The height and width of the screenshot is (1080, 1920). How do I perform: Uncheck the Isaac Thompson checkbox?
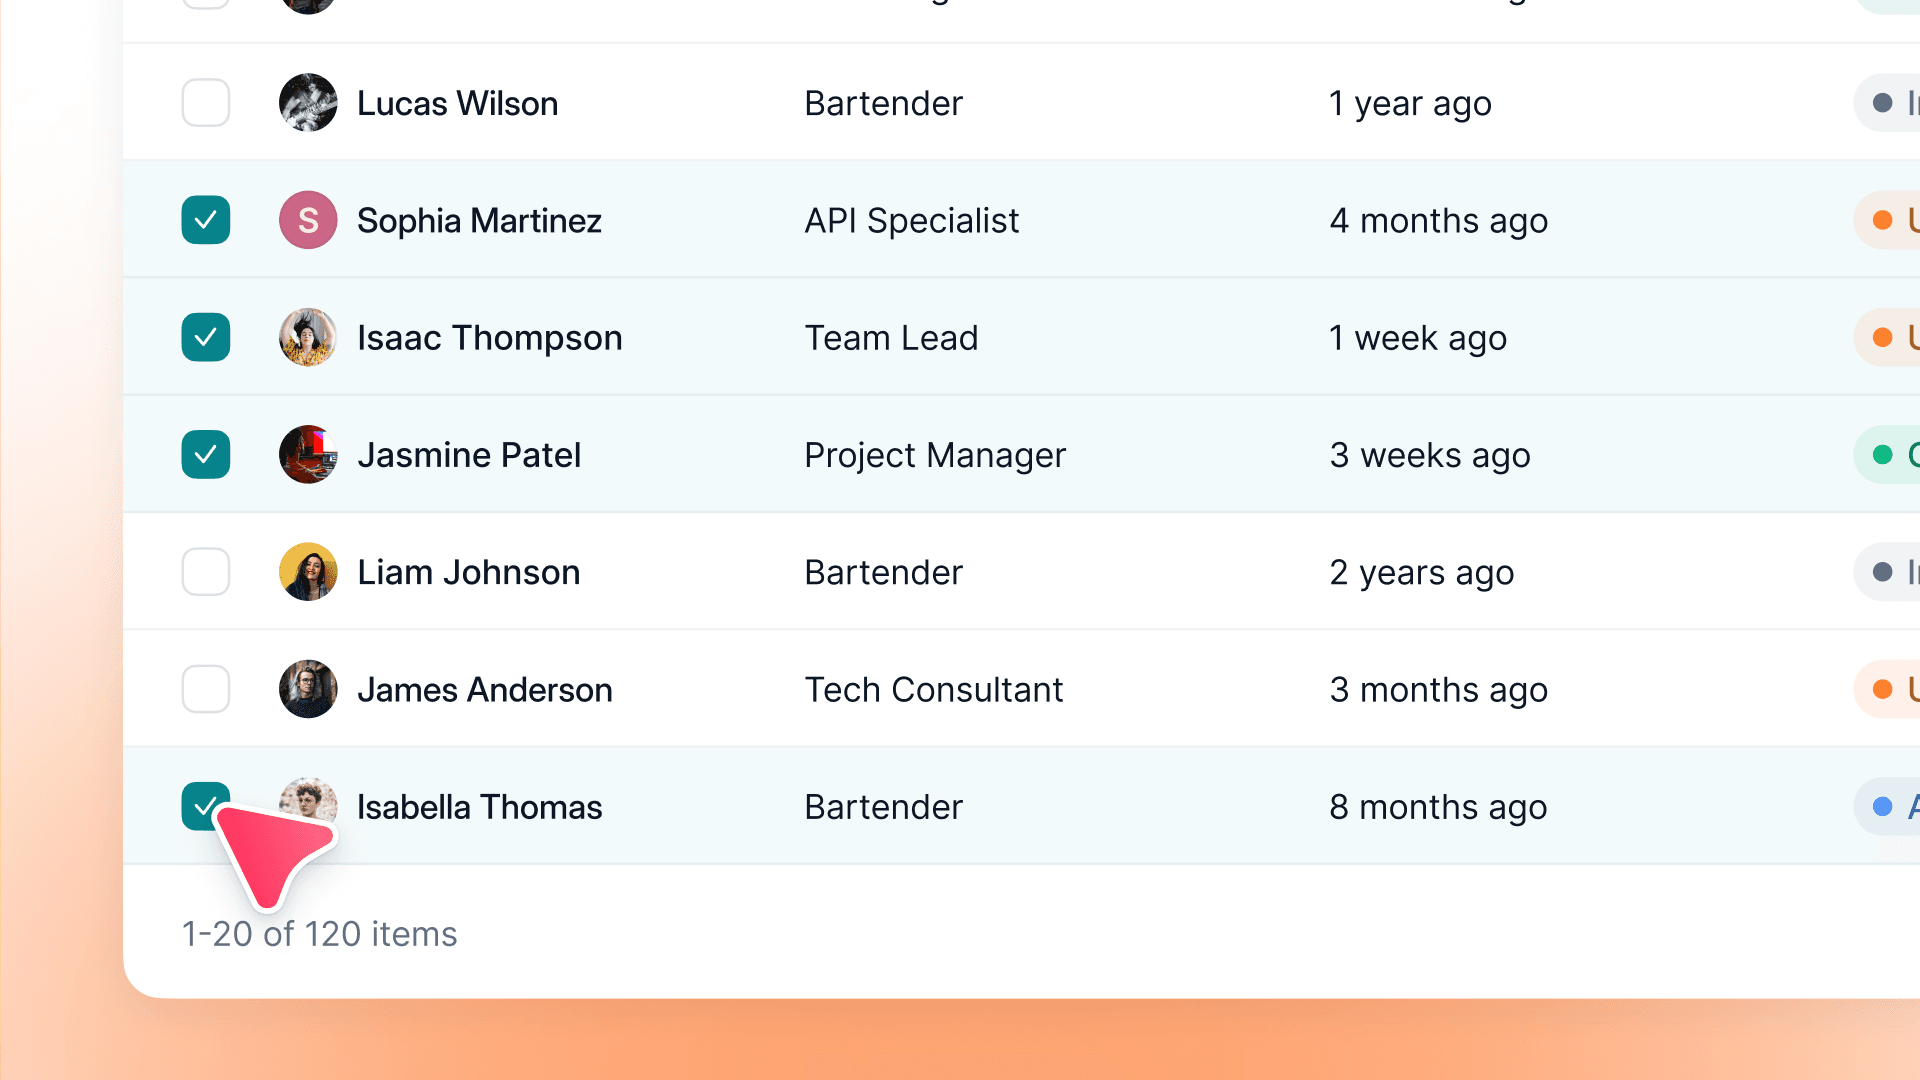(x=206, y=338)
